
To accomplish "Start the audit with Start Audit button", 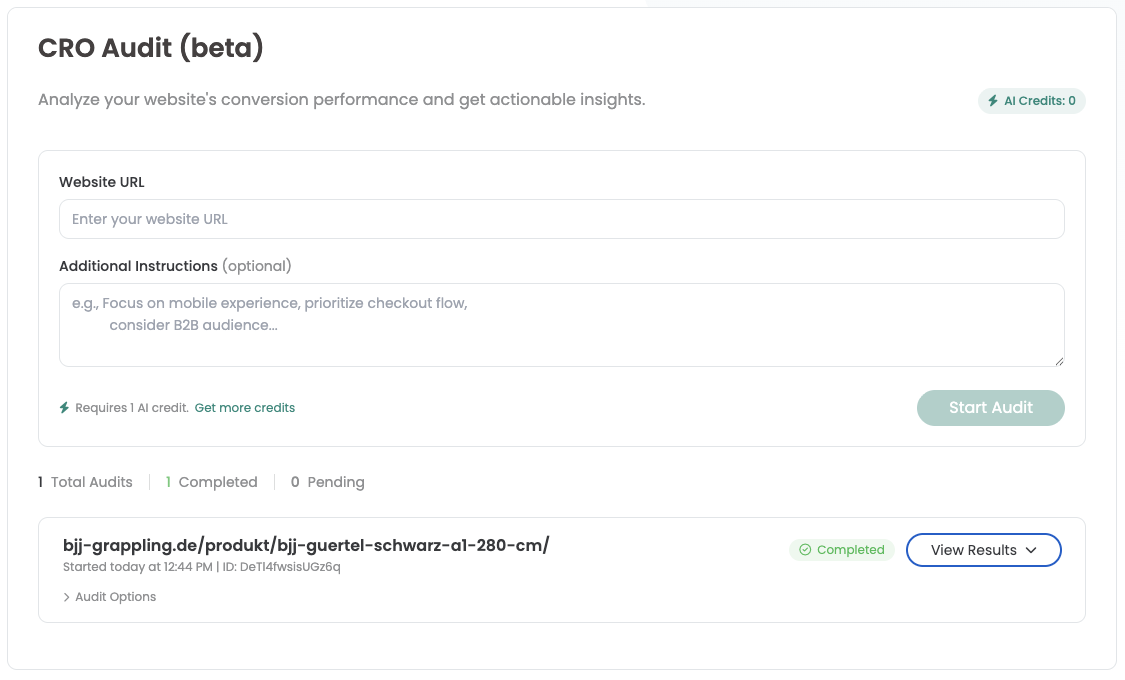I will [x=990, y=407].
